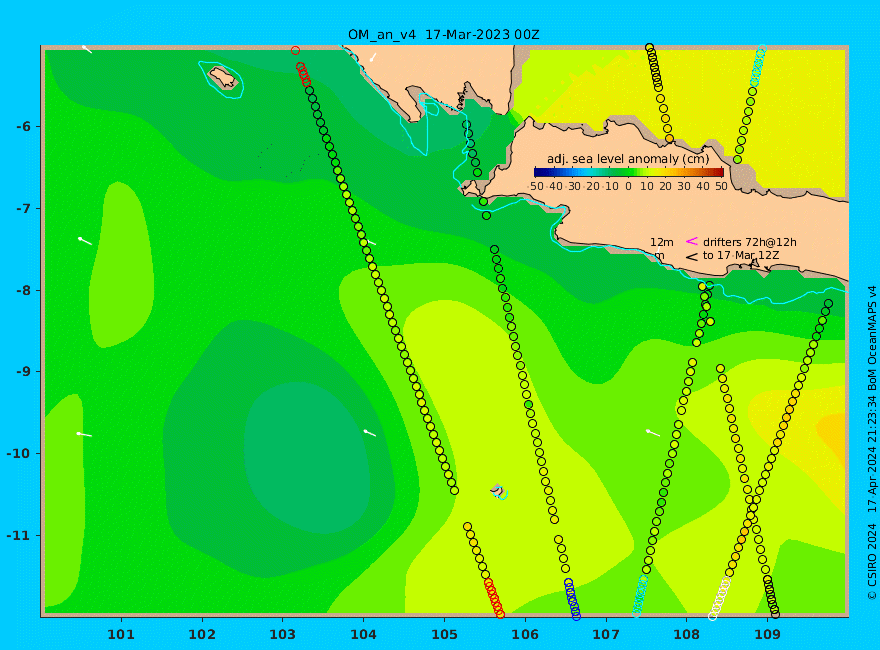Viewport: 880px width, 650px height.
Task: Click the 0 tick label under the color bar
Action: click(x=629, y=186)
